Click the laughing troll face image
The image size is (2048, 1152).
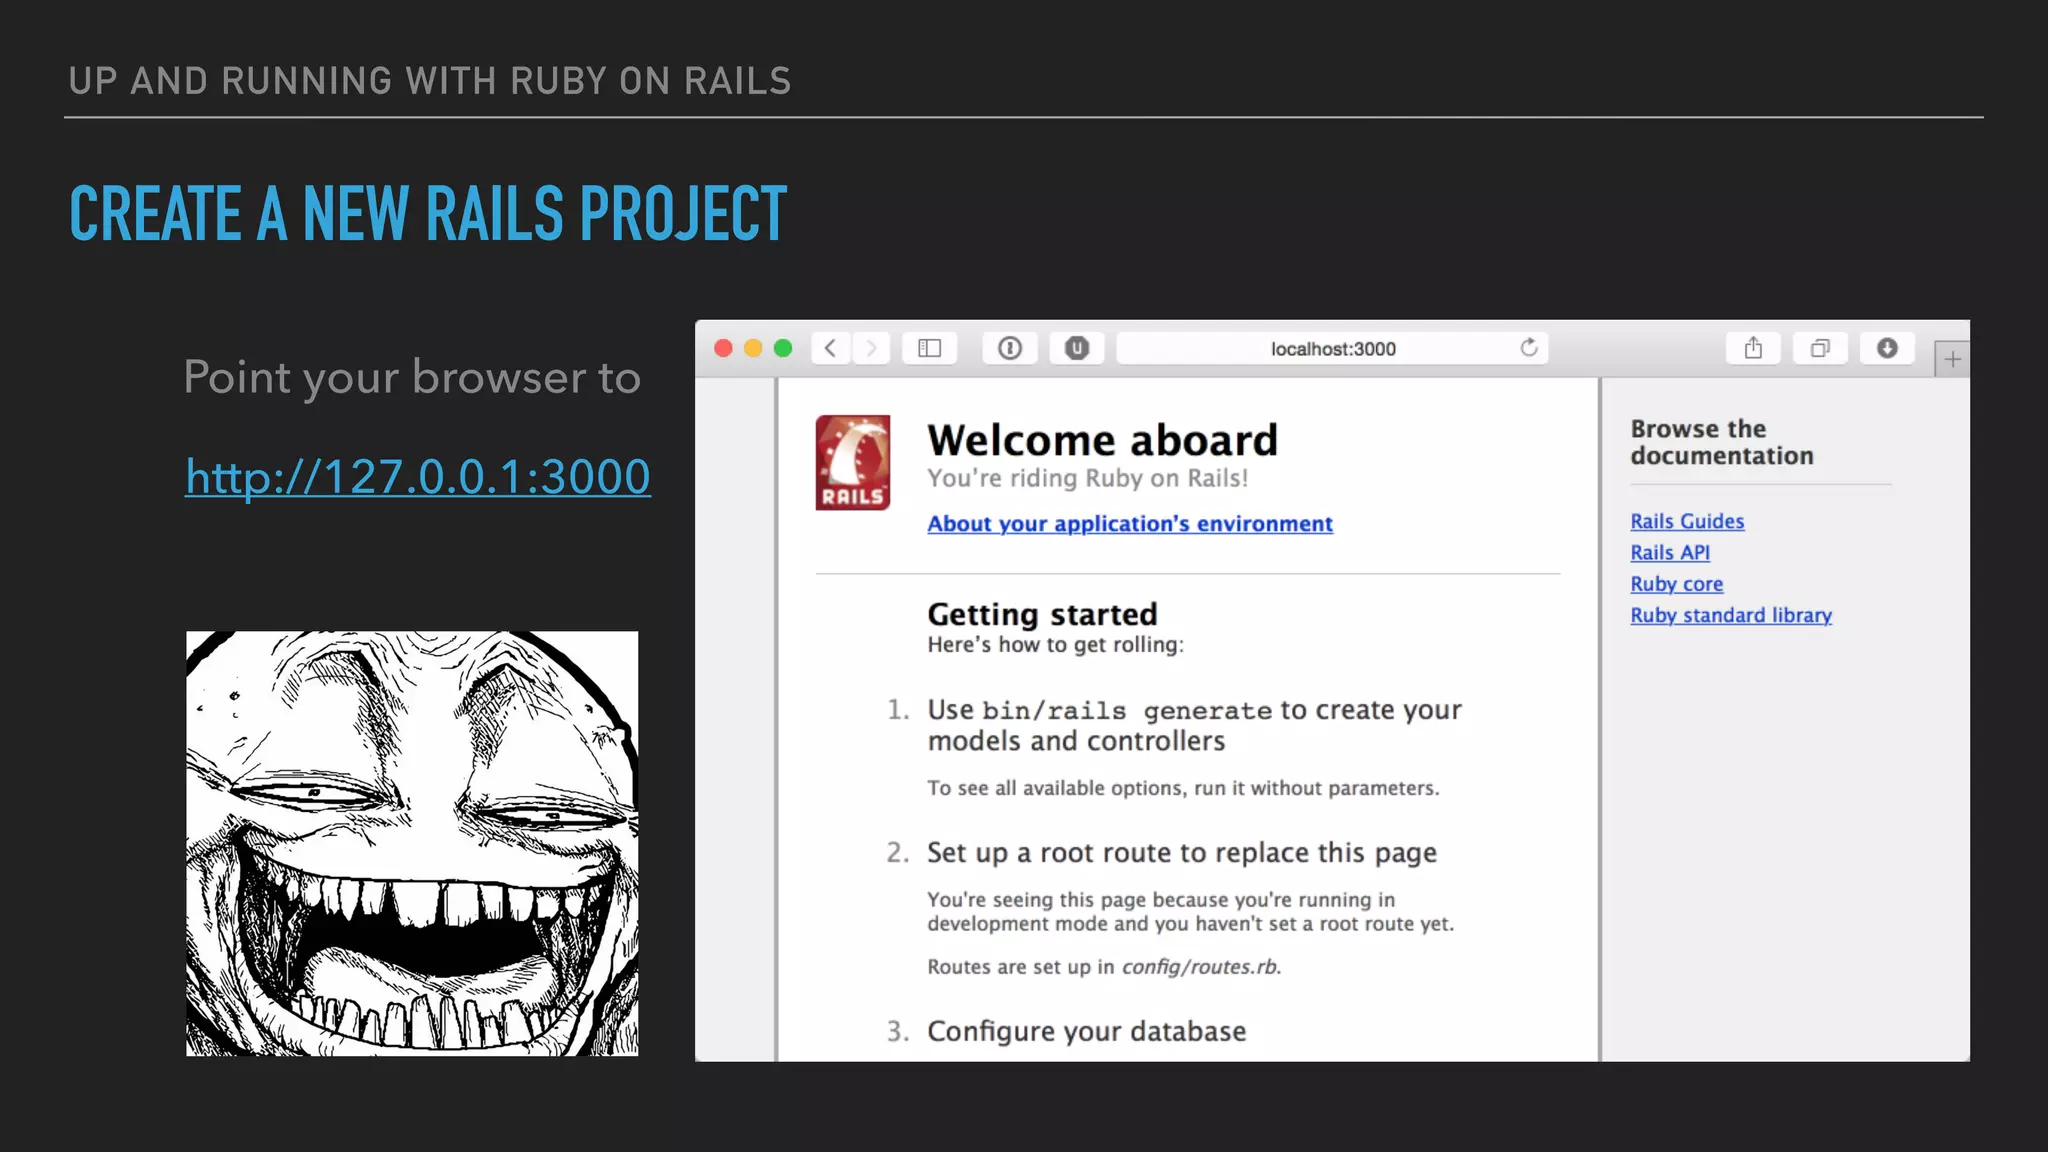[x=412, y=843]
